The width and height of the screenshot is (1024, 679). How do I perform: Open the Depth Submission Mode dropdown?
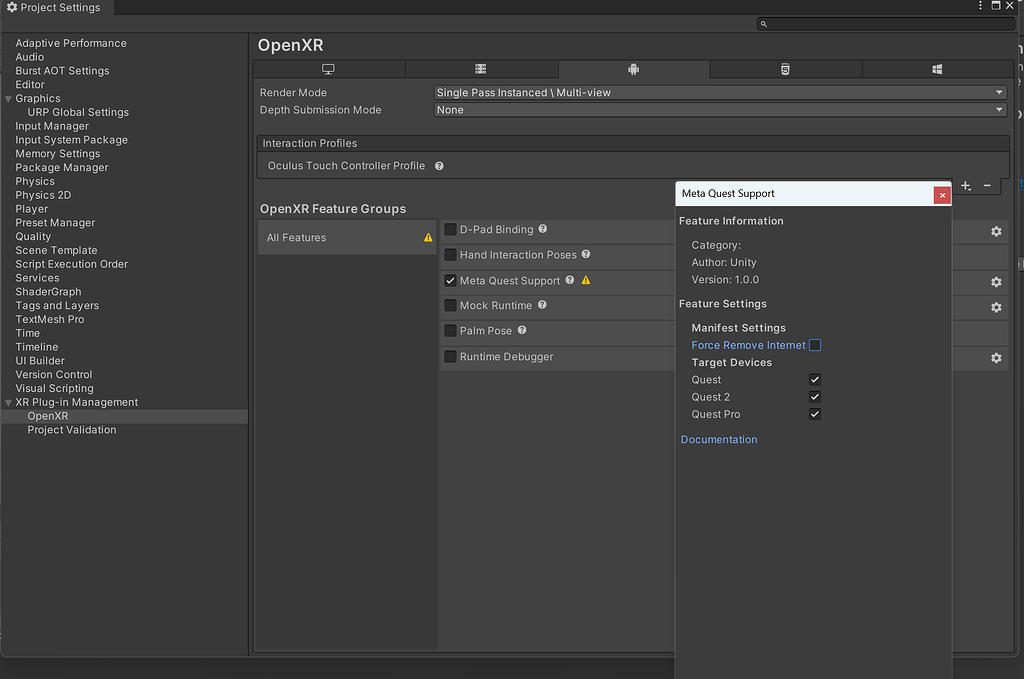pos(719,110)
